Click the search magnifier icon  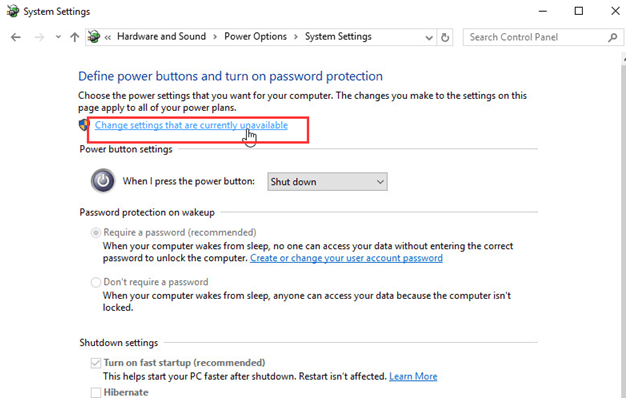[613, 37]
